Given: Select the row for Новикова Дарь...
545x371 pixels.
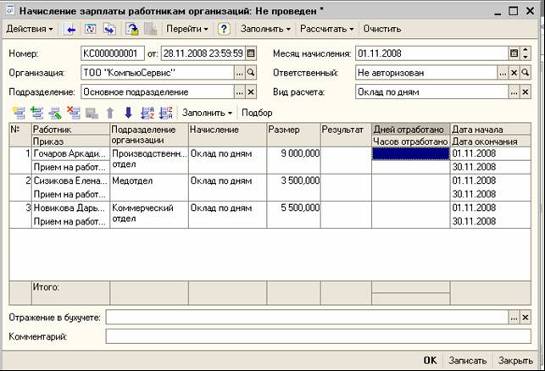Looking at the screenshot, I should 270,215.
